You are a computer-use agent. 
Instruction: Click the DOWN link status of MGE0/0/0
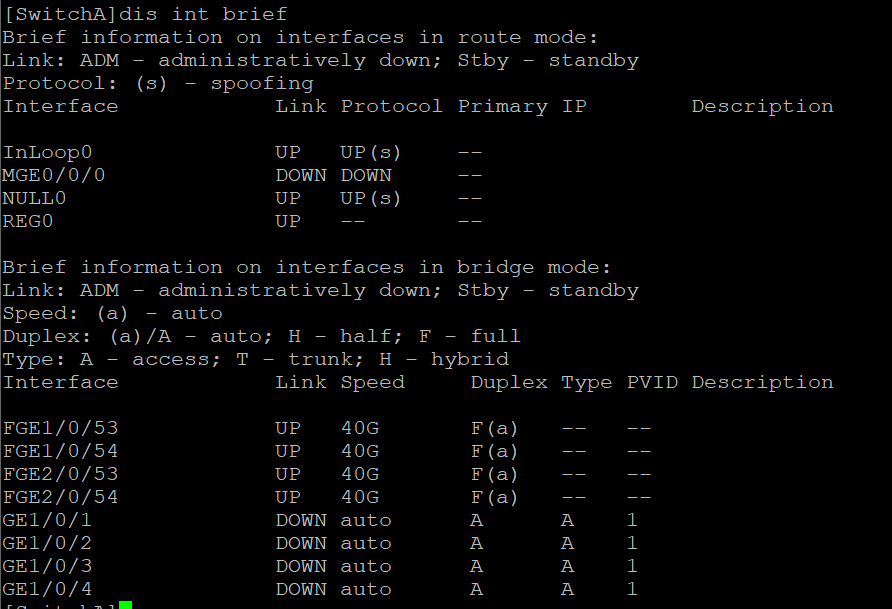pos(300,175)
